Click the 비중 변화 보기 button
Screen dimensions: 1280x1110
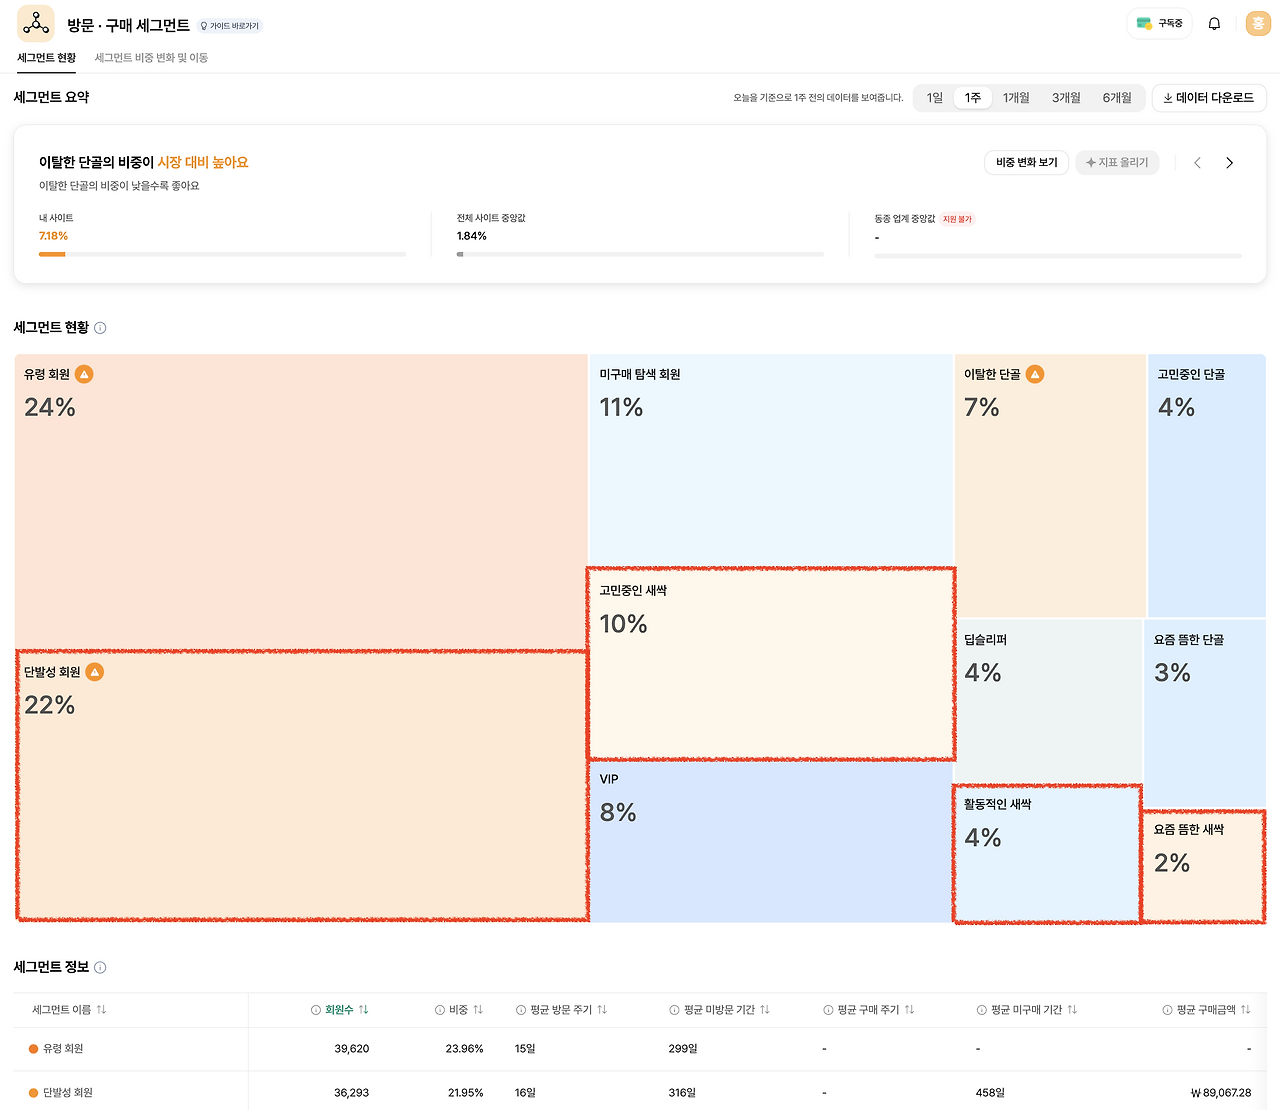(1027, 163)
